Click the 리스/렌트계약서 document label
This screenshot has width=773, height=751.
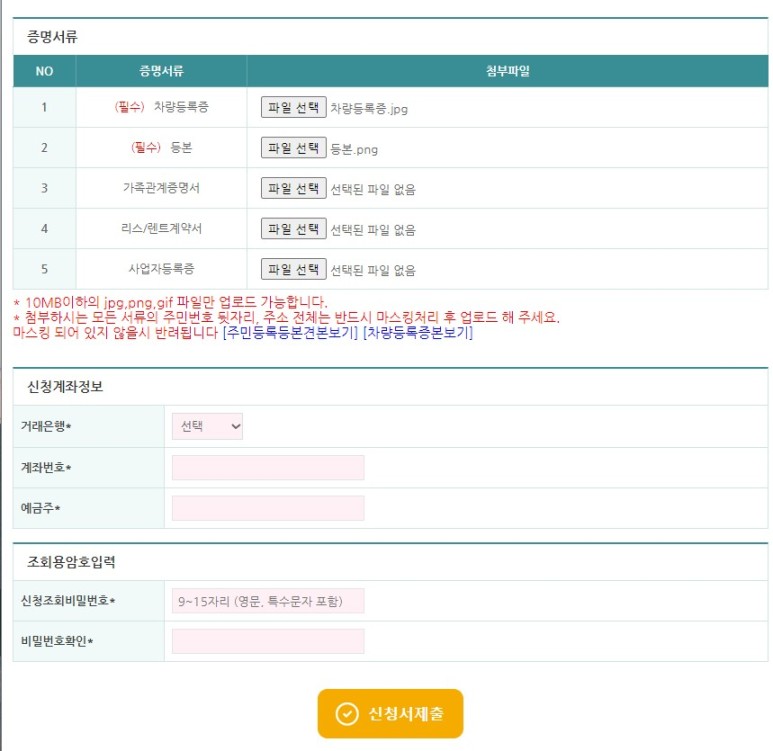click(161, 228)
